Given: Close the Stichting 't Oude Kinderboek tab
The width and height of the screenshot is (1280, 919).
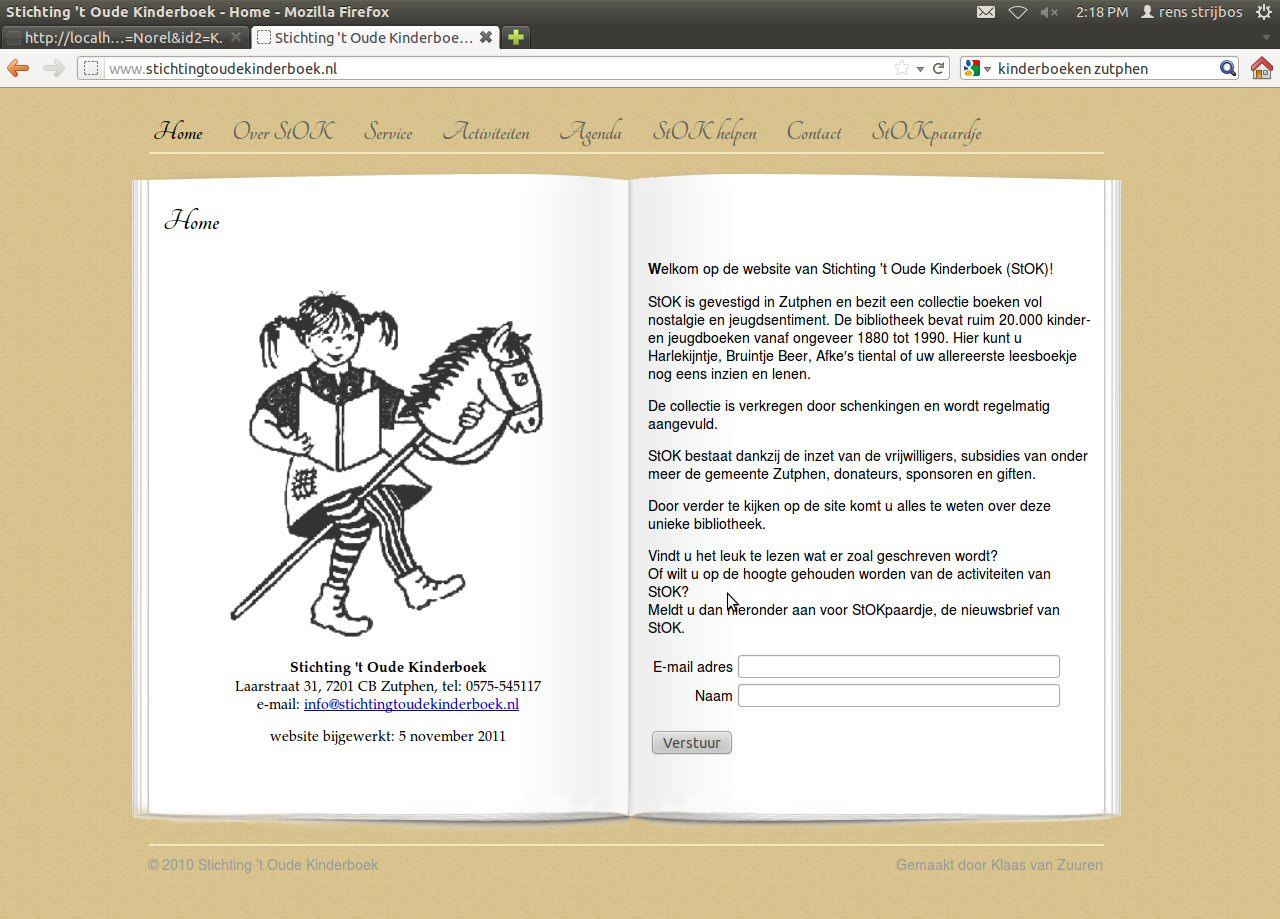Looking at the screenshot, I should click(x=486, y=37).
